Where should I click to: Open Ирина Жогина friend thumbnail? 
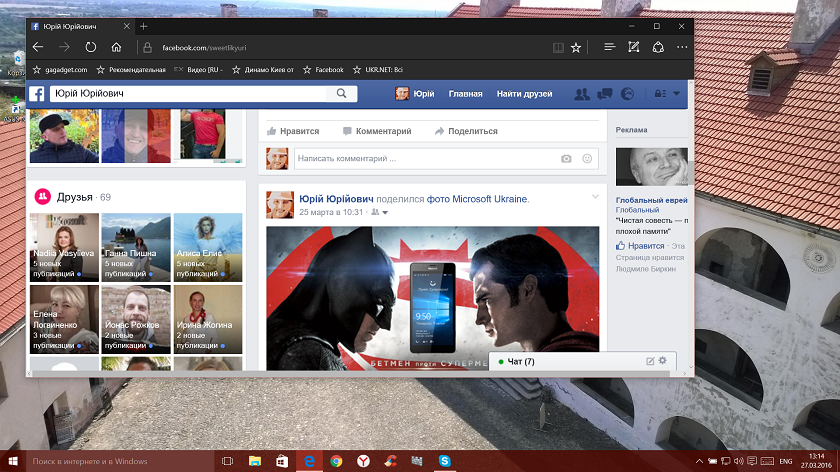click(x=208, y=319)
